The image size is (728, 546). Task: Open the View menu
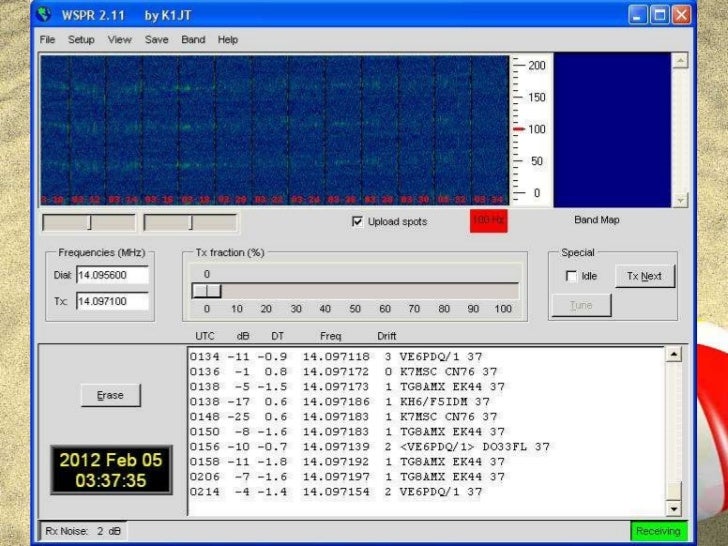click(x=119, y=40)
